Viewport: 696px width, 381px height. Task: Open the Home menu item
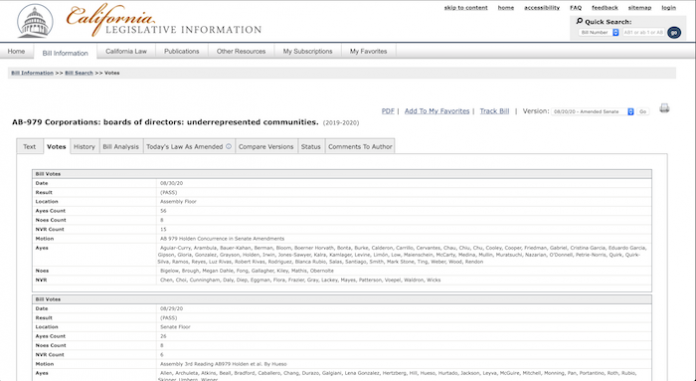(16, 51)
